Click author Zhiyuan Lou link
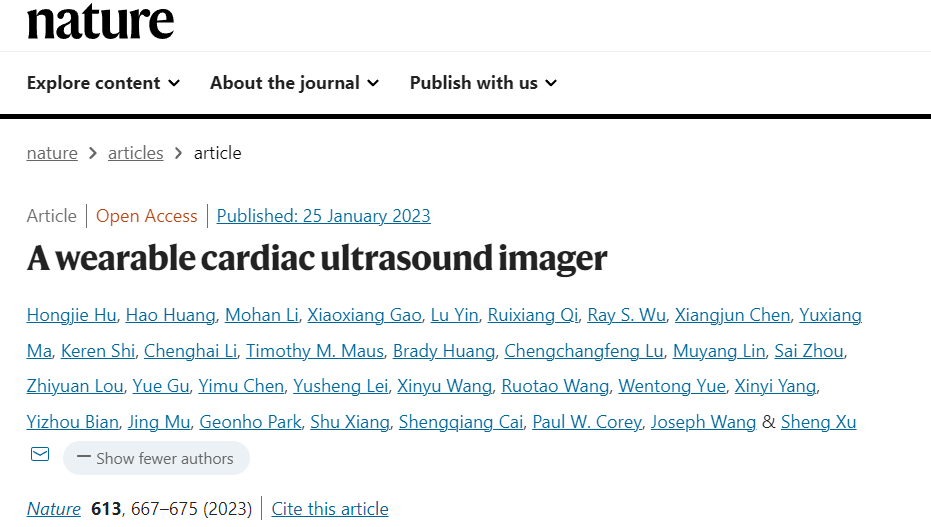 tap(75, 386)
